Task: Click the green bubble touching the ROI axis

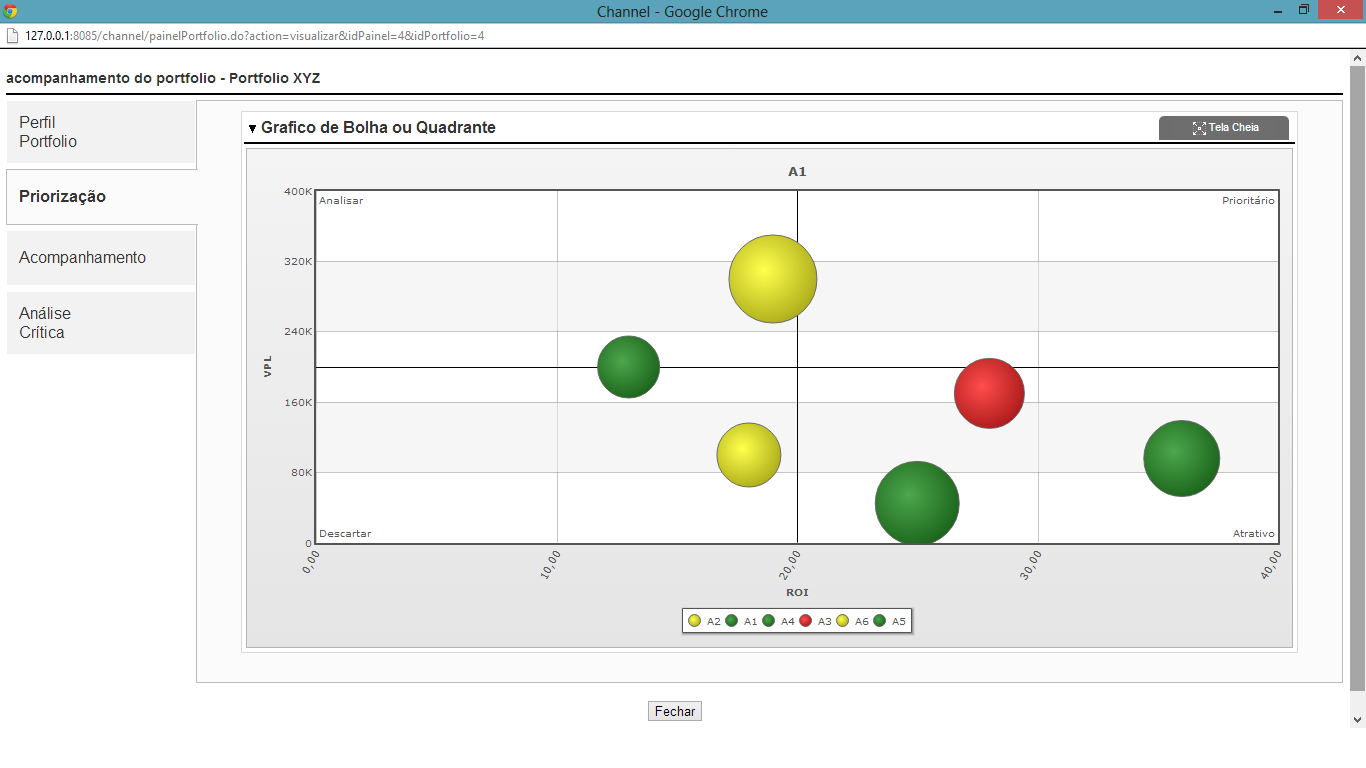Action: coord(917,503)
